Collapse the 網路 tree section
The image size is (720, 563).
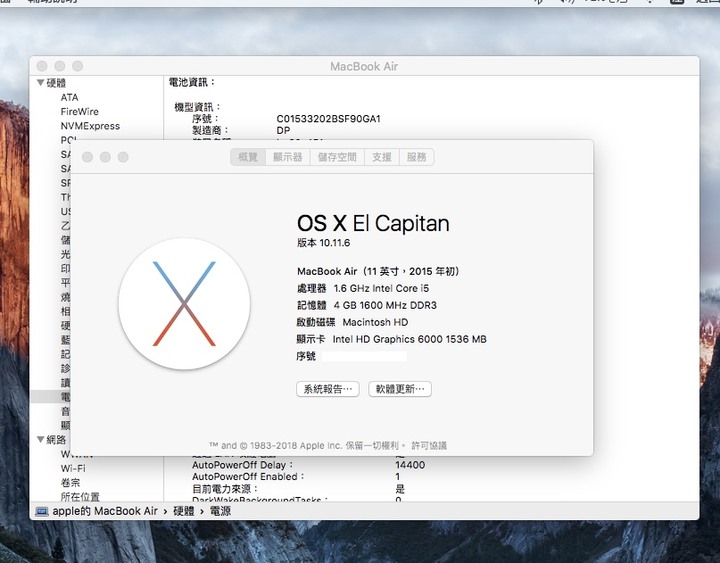click(40, 439)
